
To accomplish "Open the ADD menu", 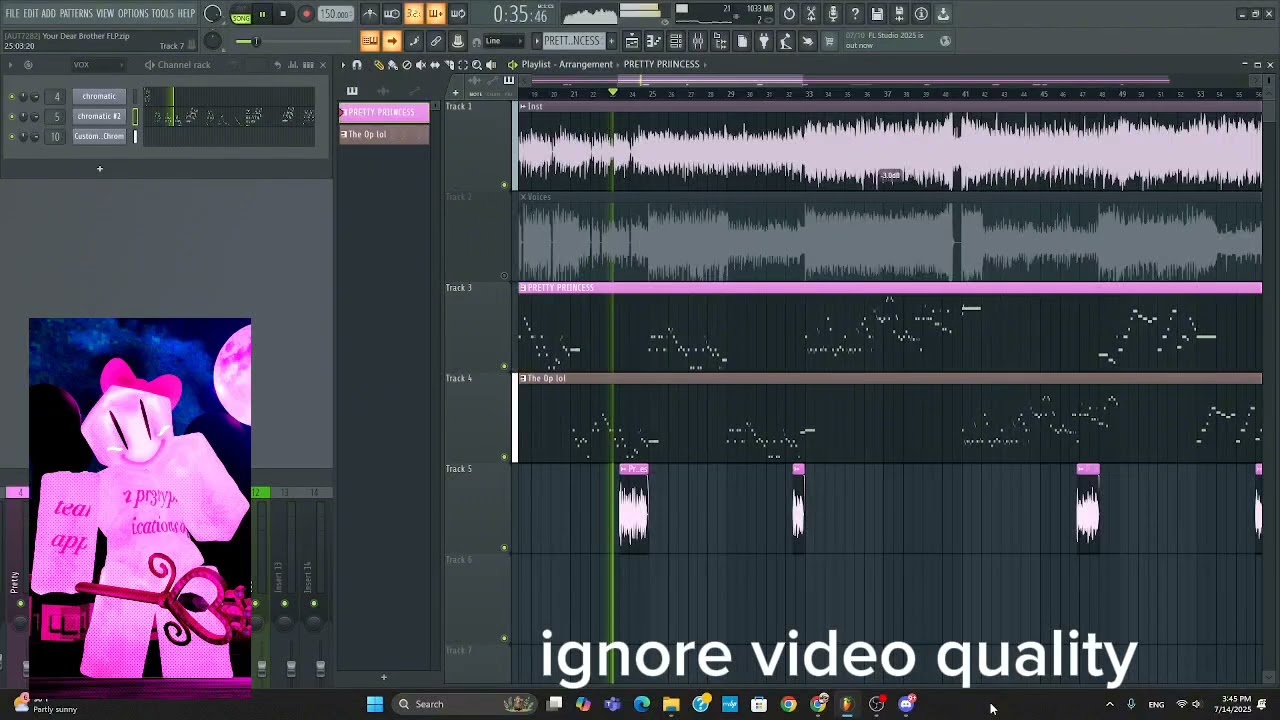I will pos(48,14).
